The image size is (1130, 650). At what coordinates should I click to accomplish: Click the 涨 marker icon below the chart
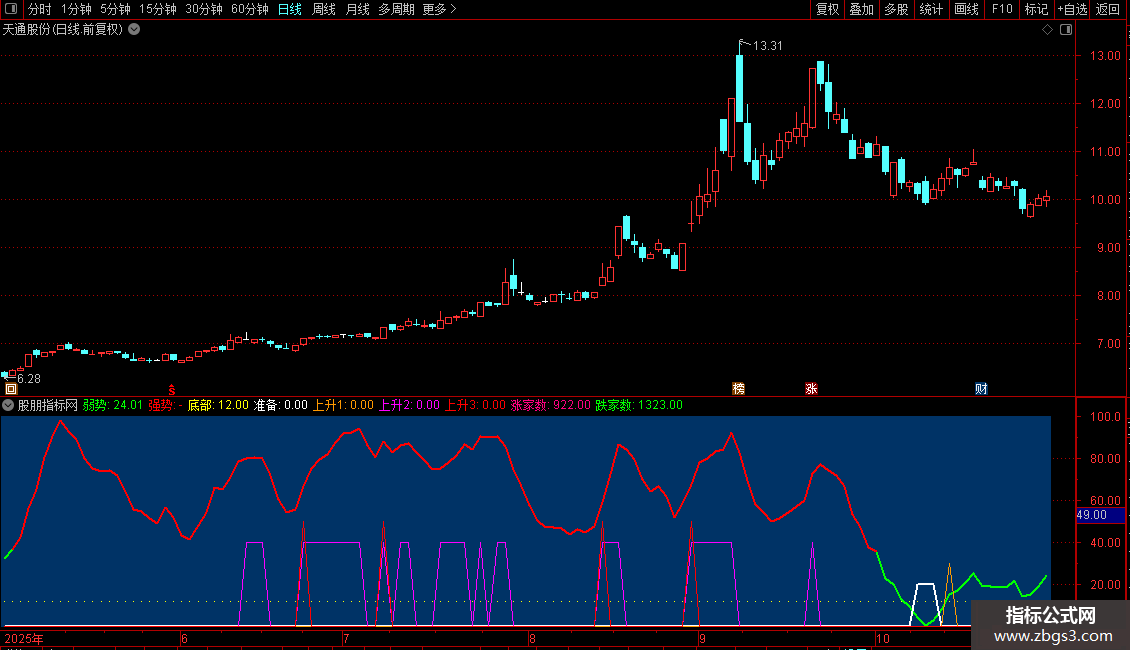coord(811,388)
